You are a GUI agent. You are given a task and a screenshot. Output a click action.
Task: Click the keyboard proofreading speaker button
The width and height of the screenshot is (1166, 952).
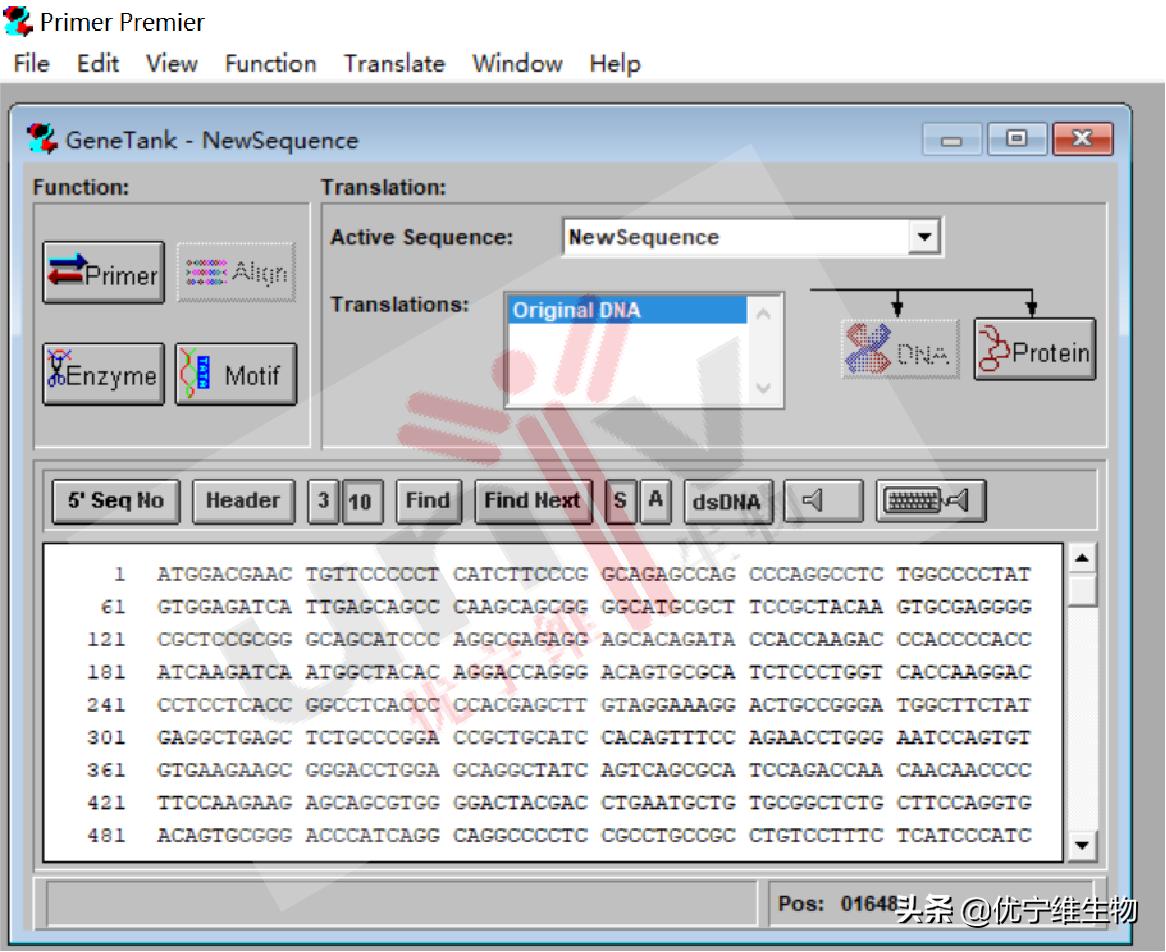[x=930, y=501]
